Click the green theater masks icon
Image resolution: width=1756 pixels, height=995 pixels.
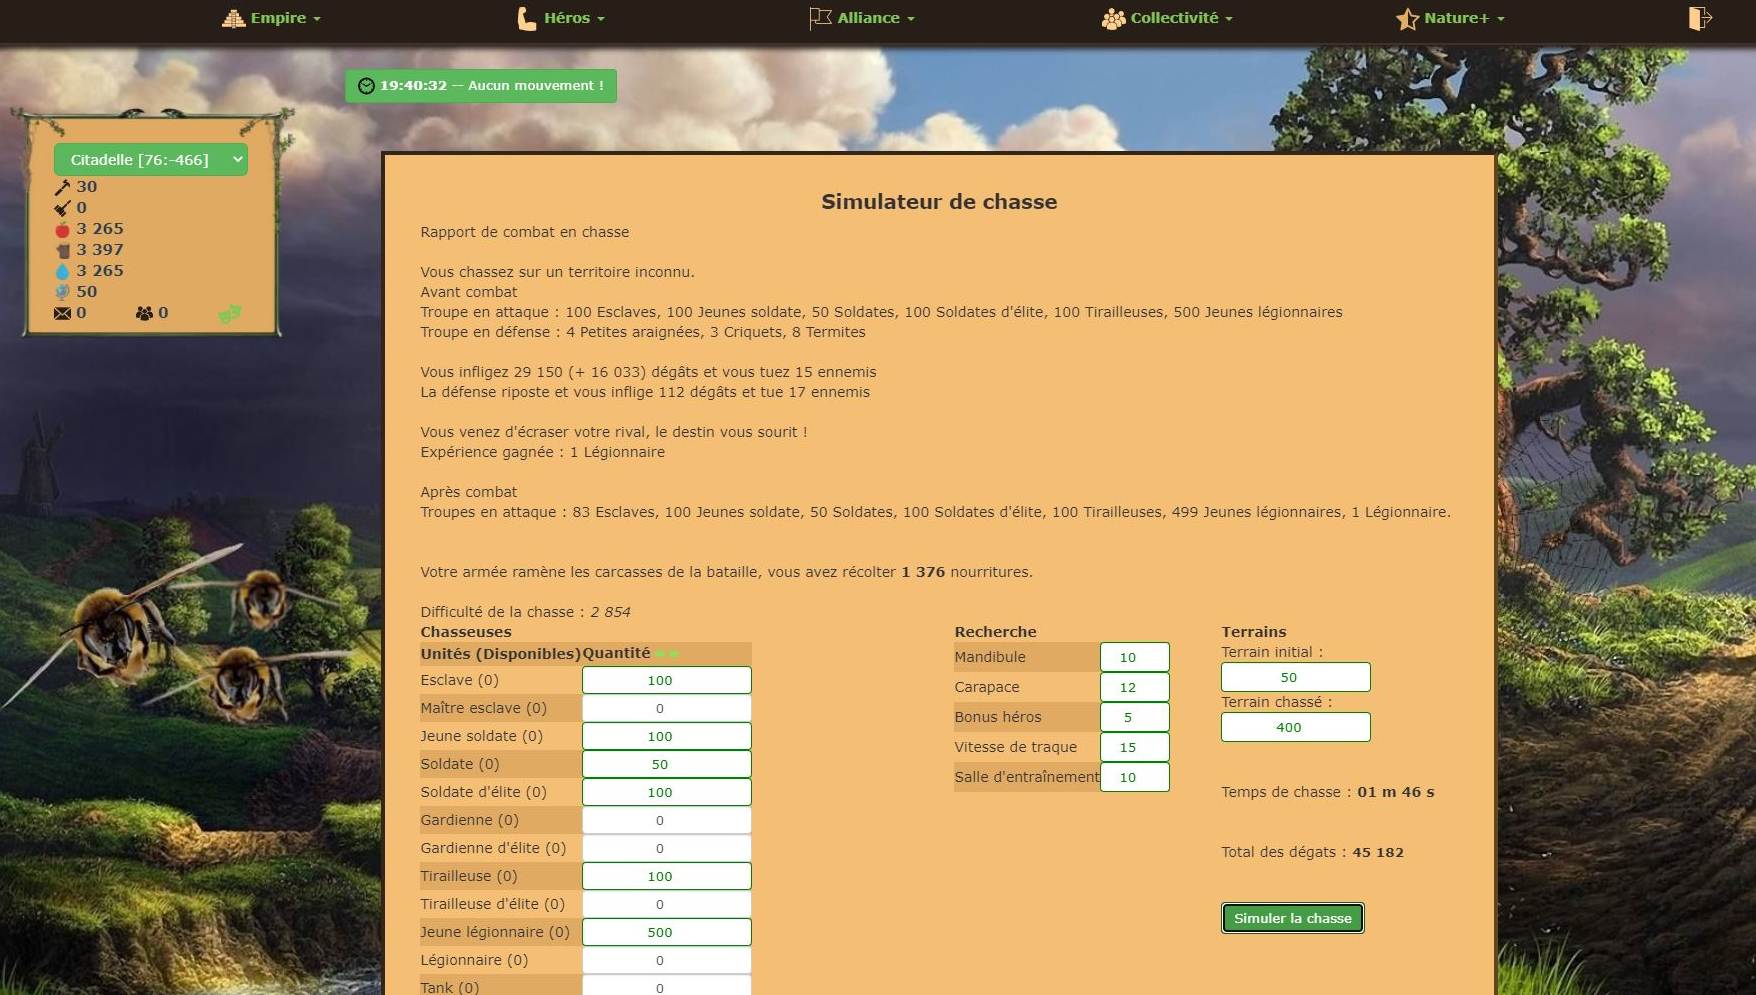click(230, 314)
